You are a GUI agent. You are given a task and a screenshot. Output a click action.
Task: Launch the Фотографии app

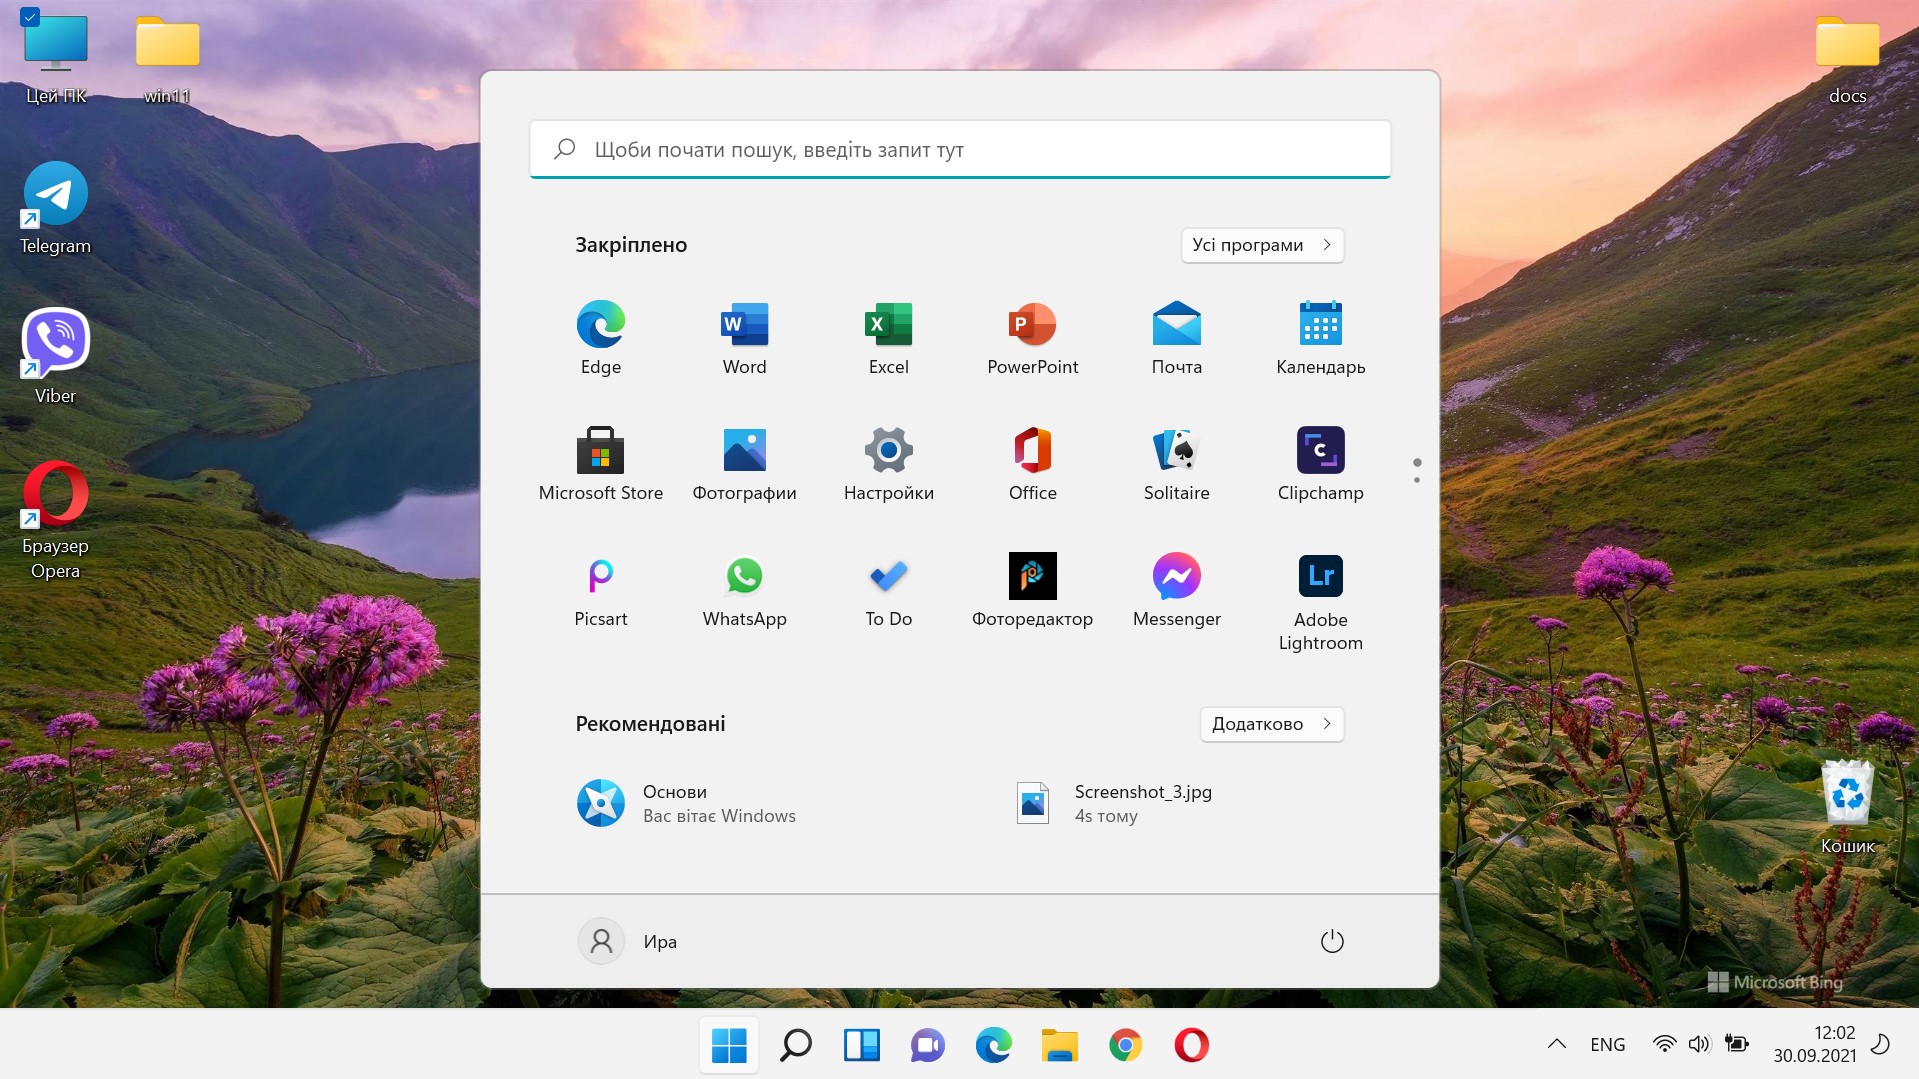[x=745, y=464]
